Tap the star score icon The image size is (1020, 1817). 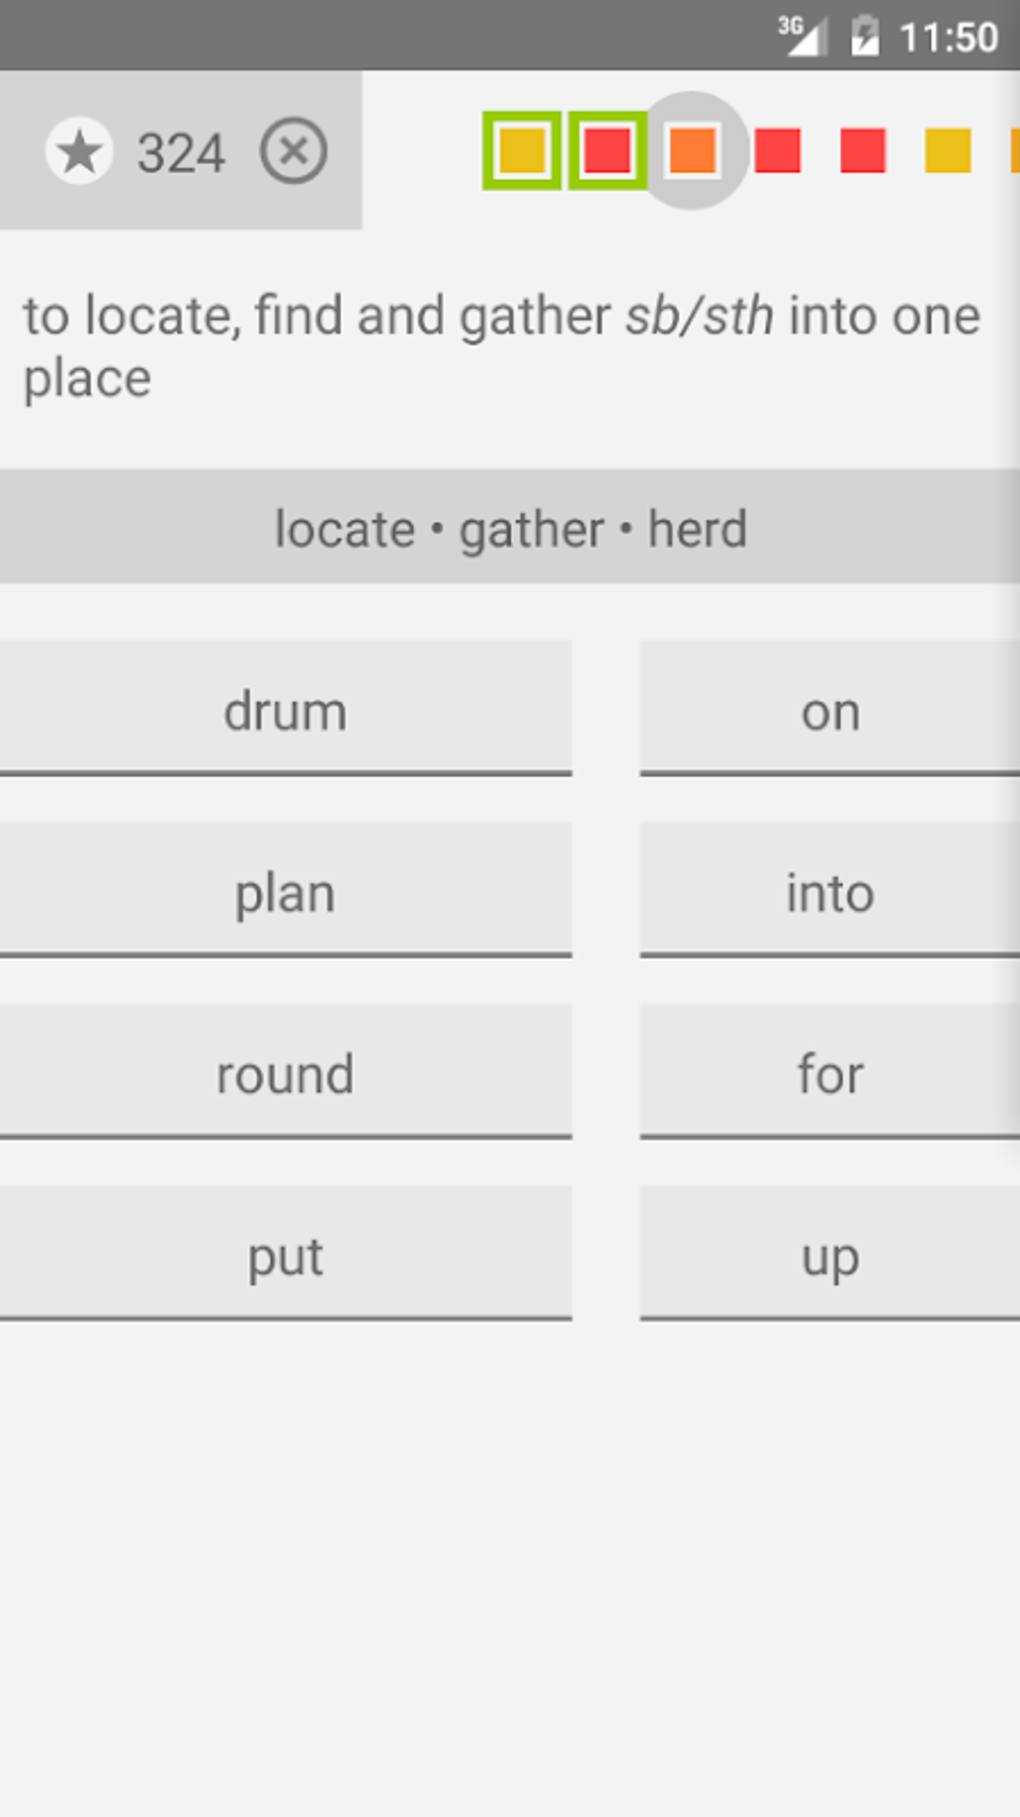[x=79, y=152]
